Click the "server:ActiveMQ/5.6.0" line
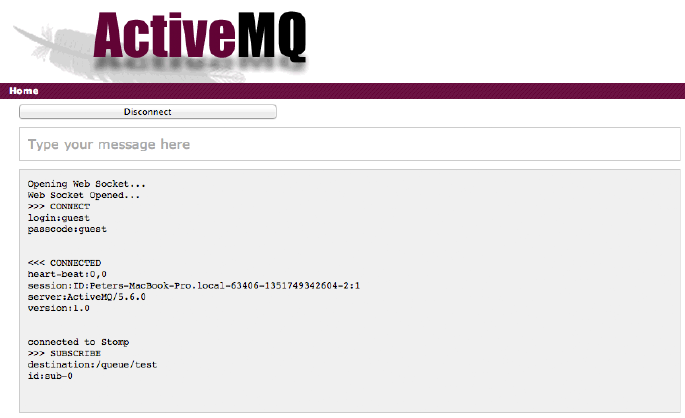The image size is (685, 418). point(86,297)
